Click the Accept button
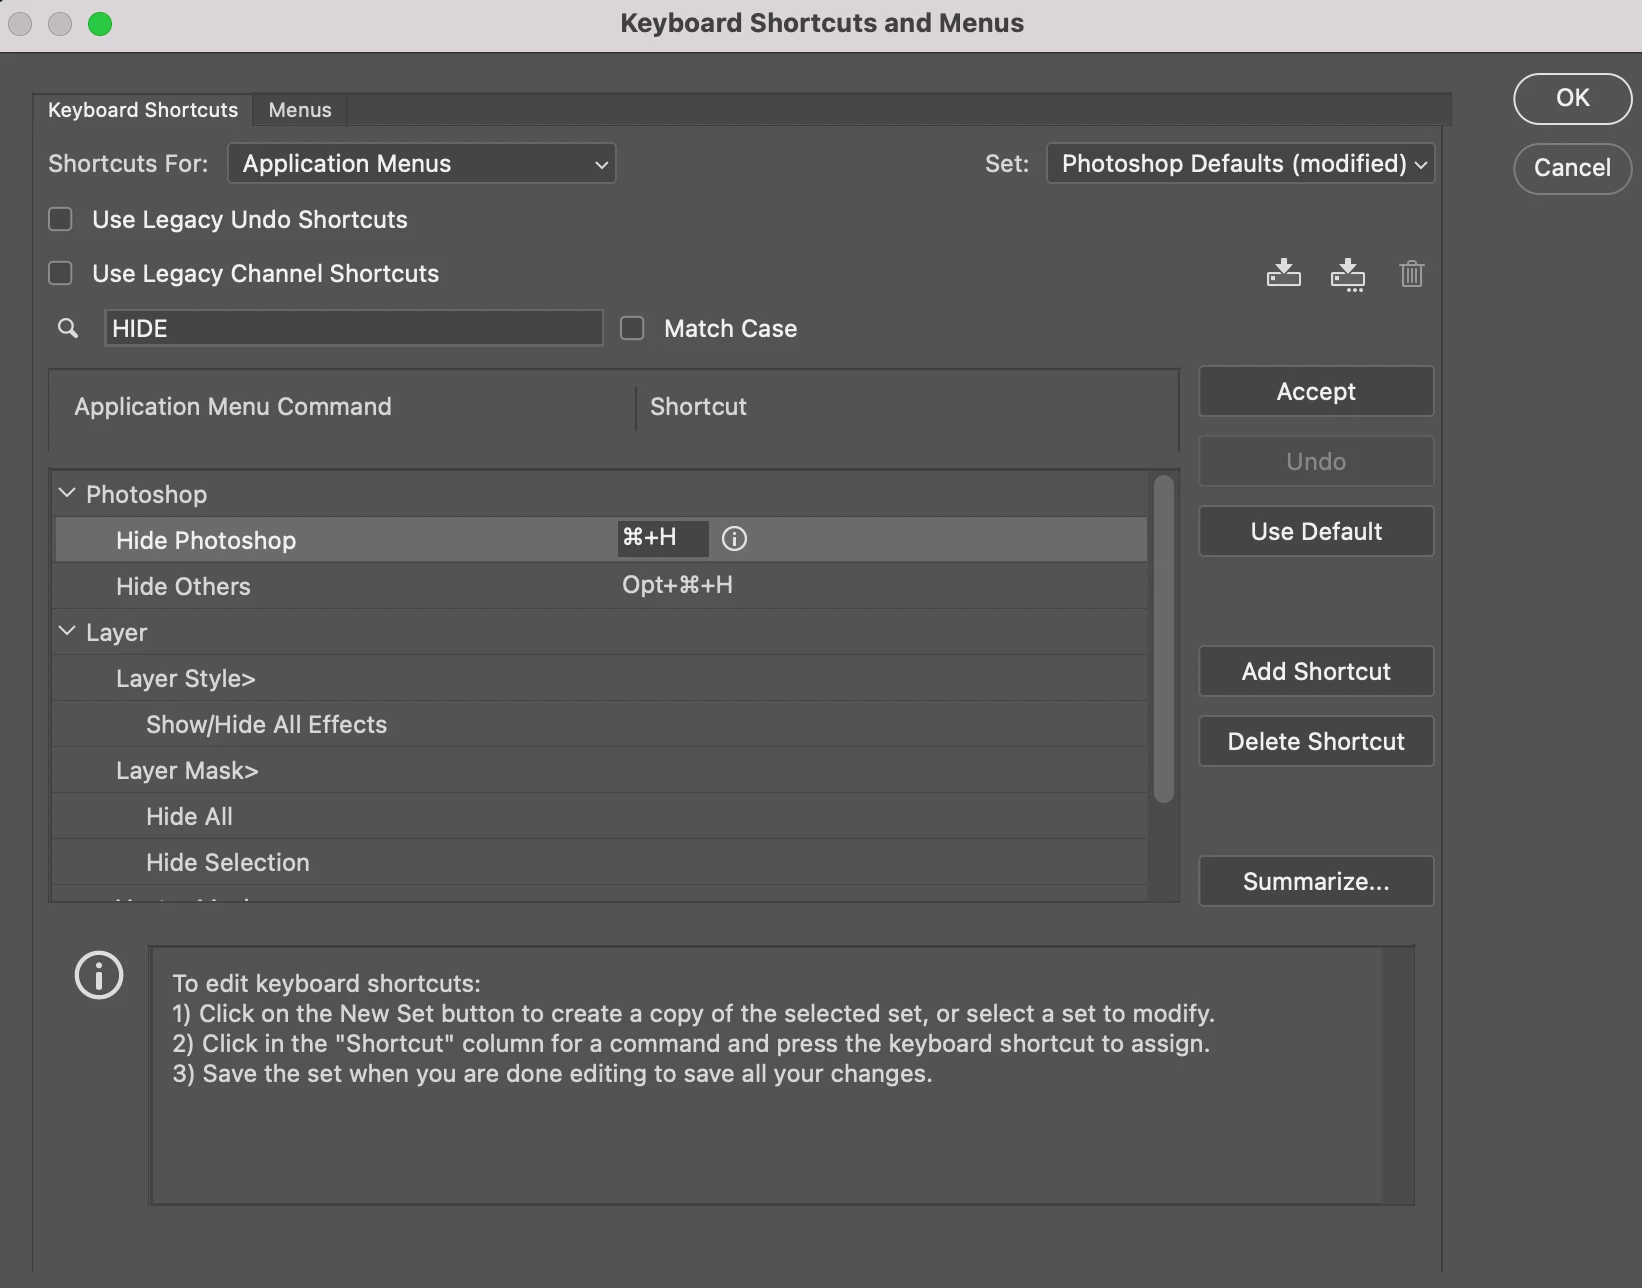1642x1288 pixels. click(x=1316, y=391)
